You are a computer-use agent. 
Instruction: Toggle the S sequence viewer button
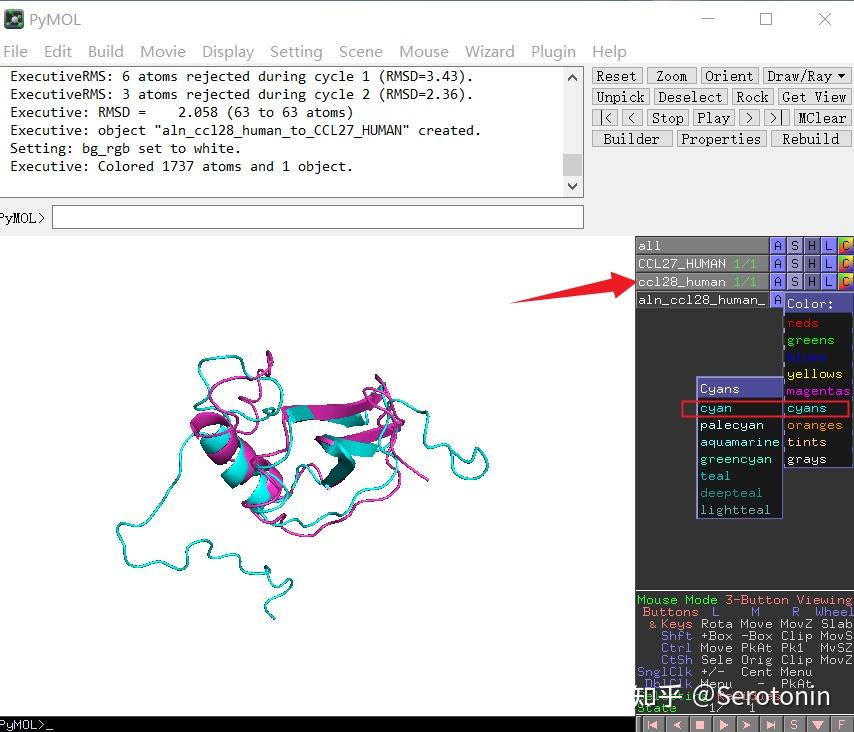coord(794,724)
